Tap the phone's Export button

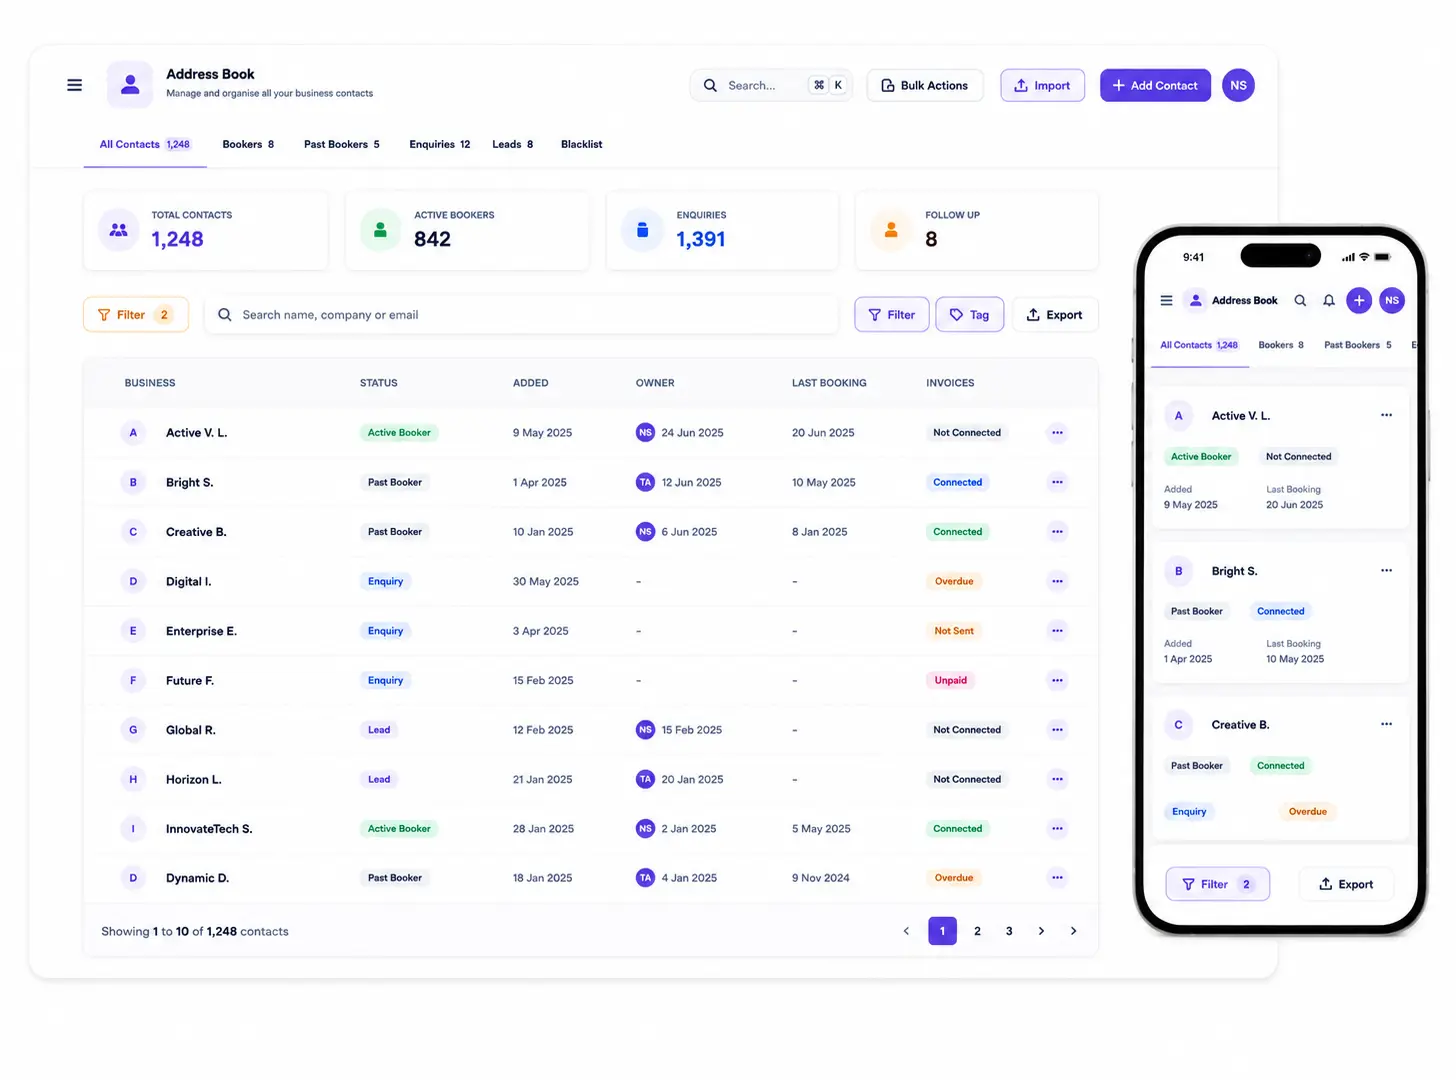1346,884
